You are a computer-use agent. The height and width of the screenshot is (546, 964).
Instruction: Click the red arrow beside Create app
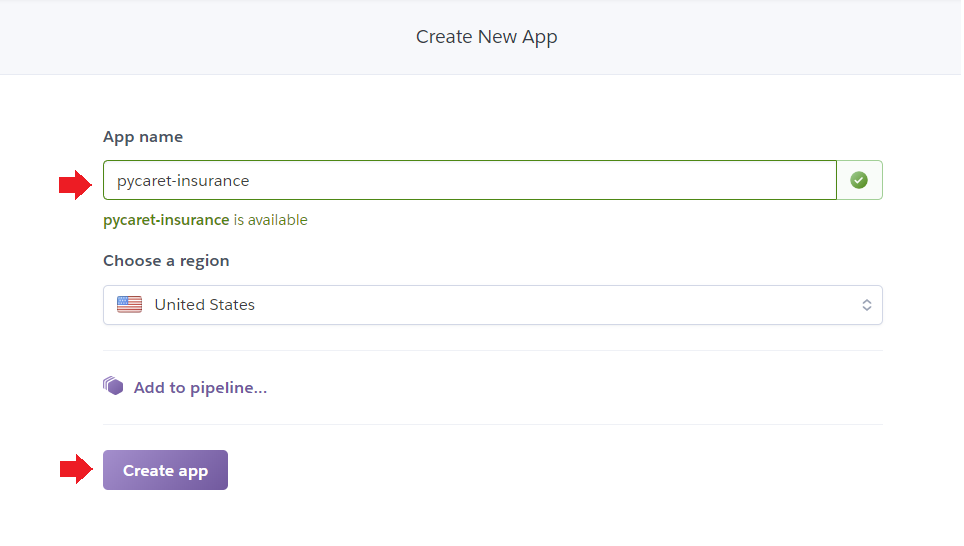pyautogui.click(x=75, y=469)
